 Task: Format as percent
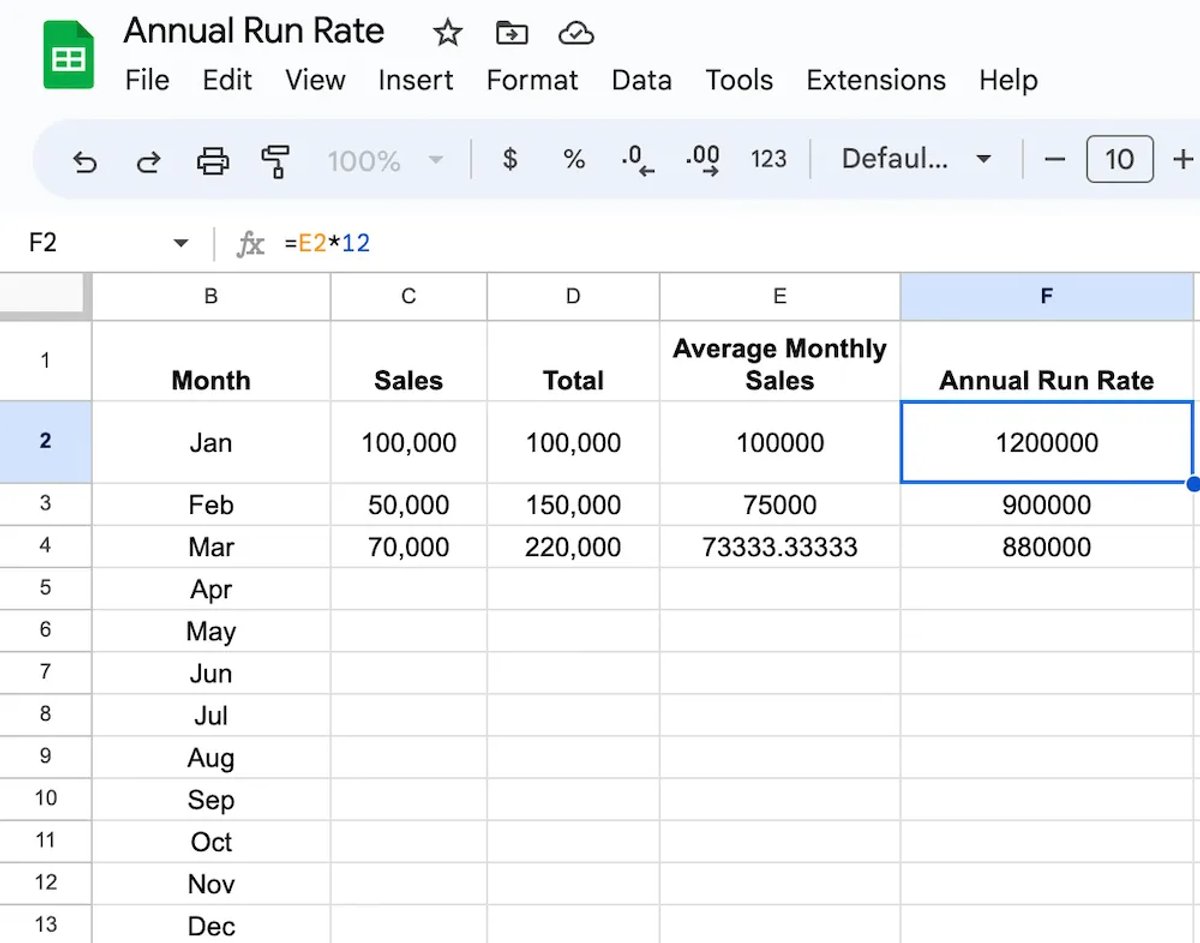pos(574,159)
